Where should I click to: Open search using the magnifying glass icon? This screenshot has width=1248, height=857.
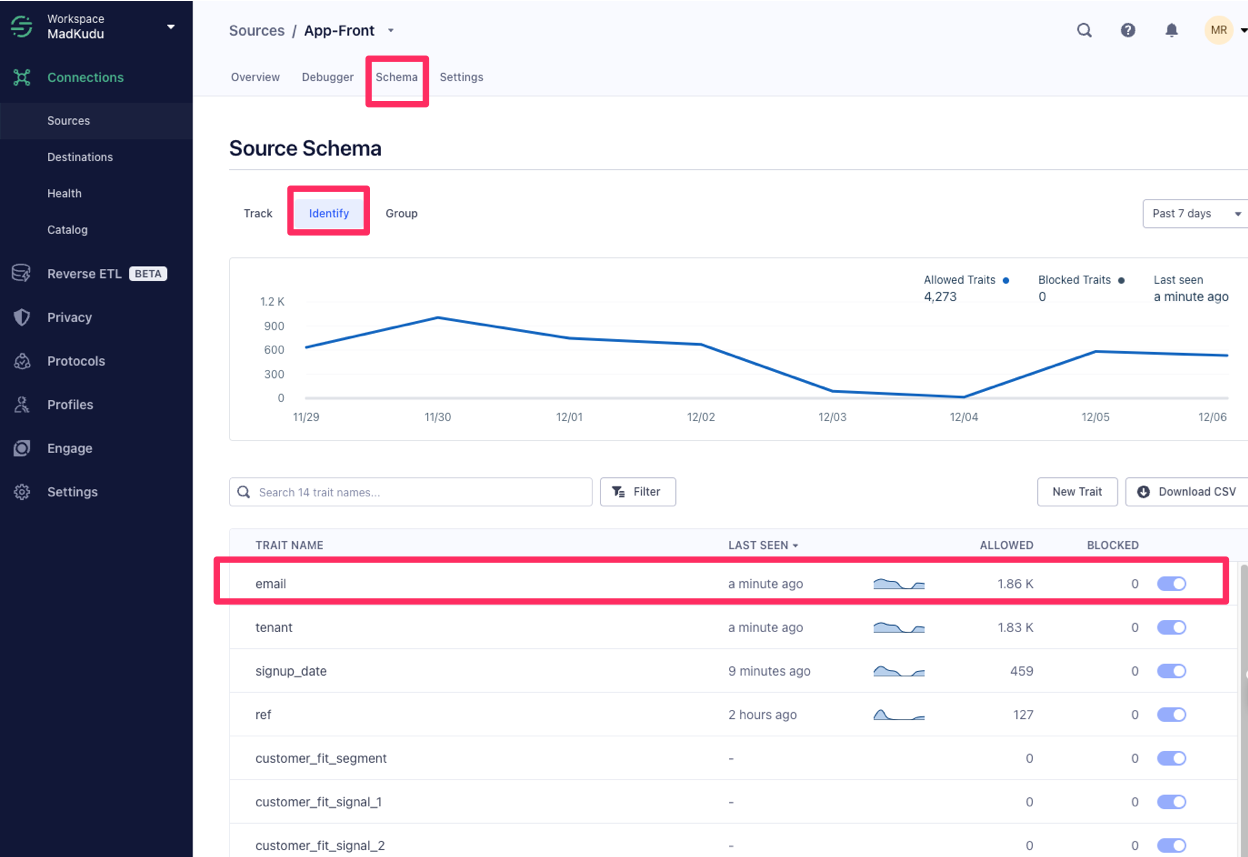tap(1084, 30)
